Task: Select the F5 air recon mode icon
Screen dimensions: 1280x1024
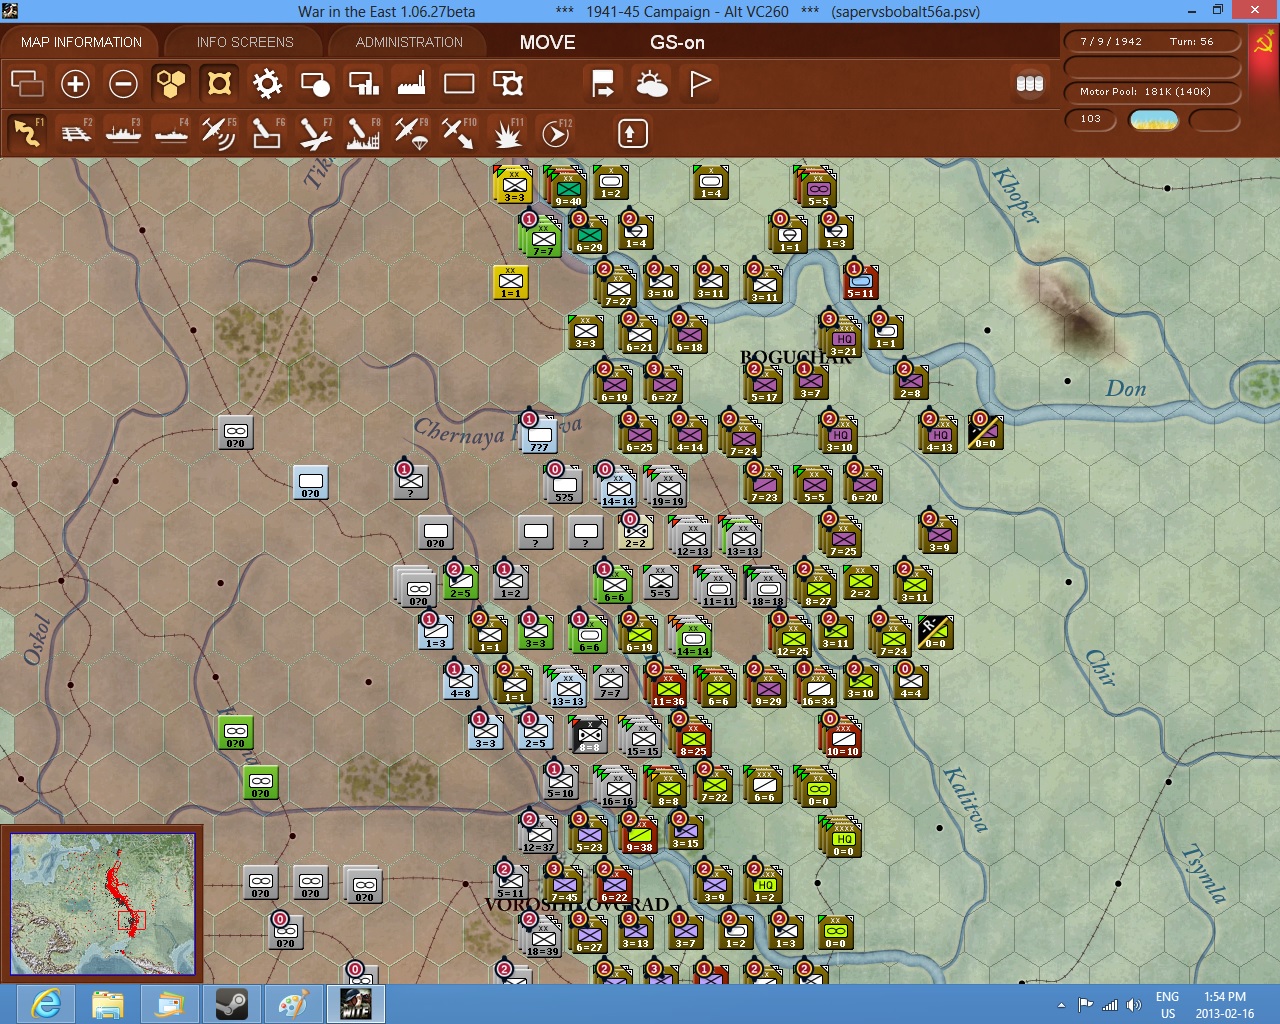Action: (x=219, y=133)
